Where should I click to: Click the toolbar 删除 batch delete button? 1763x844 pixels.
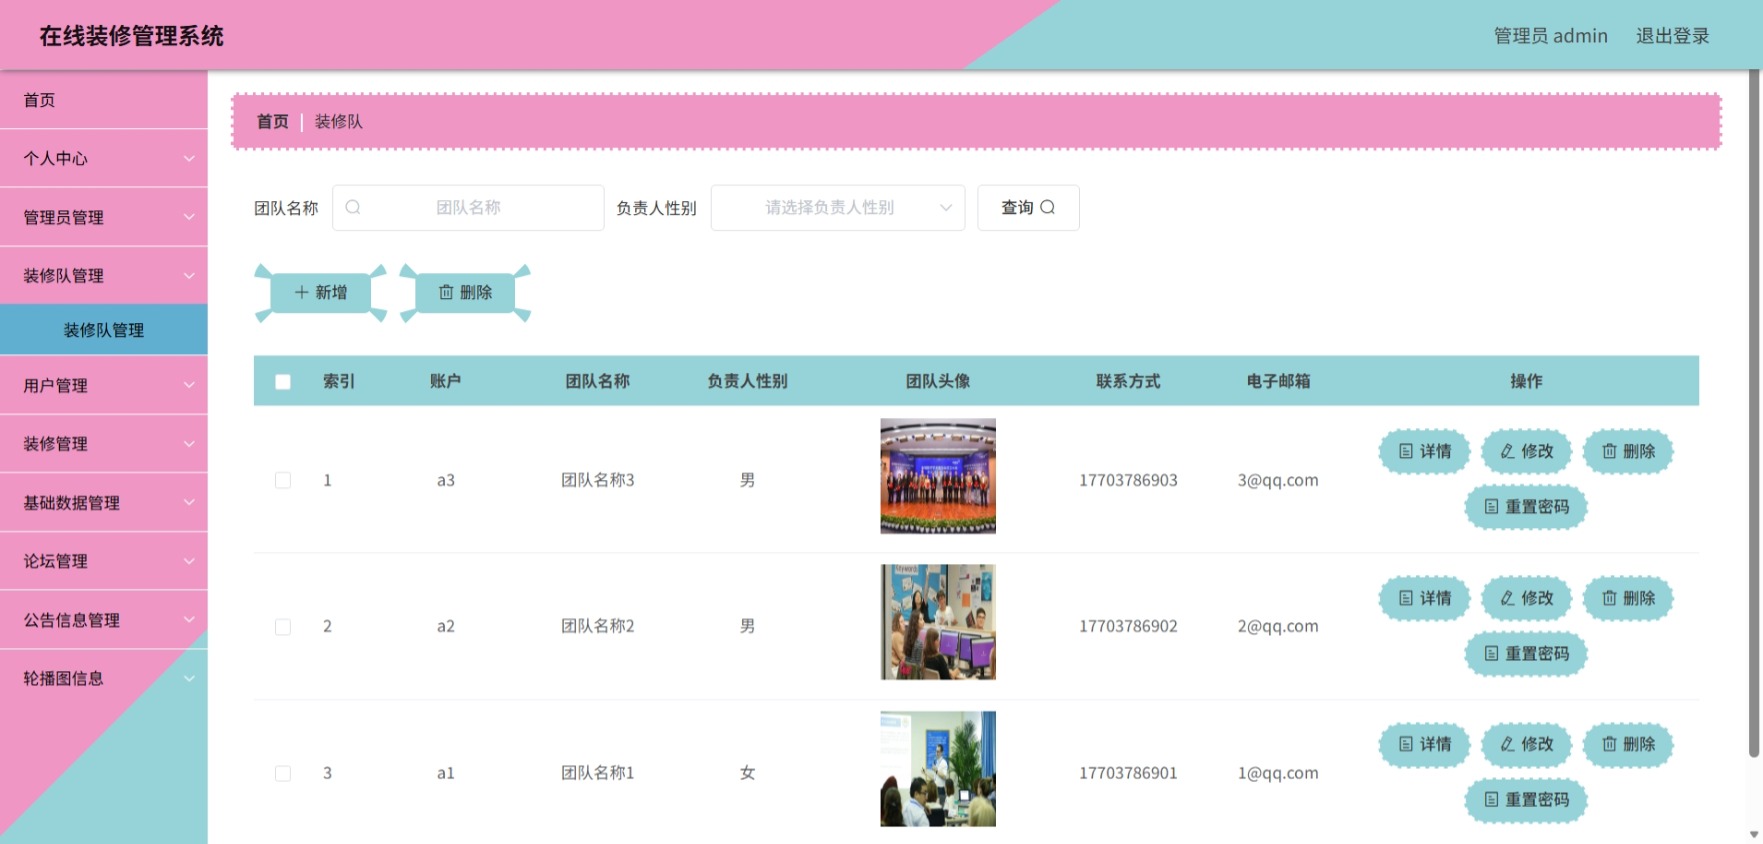click(x=466, y=292)
